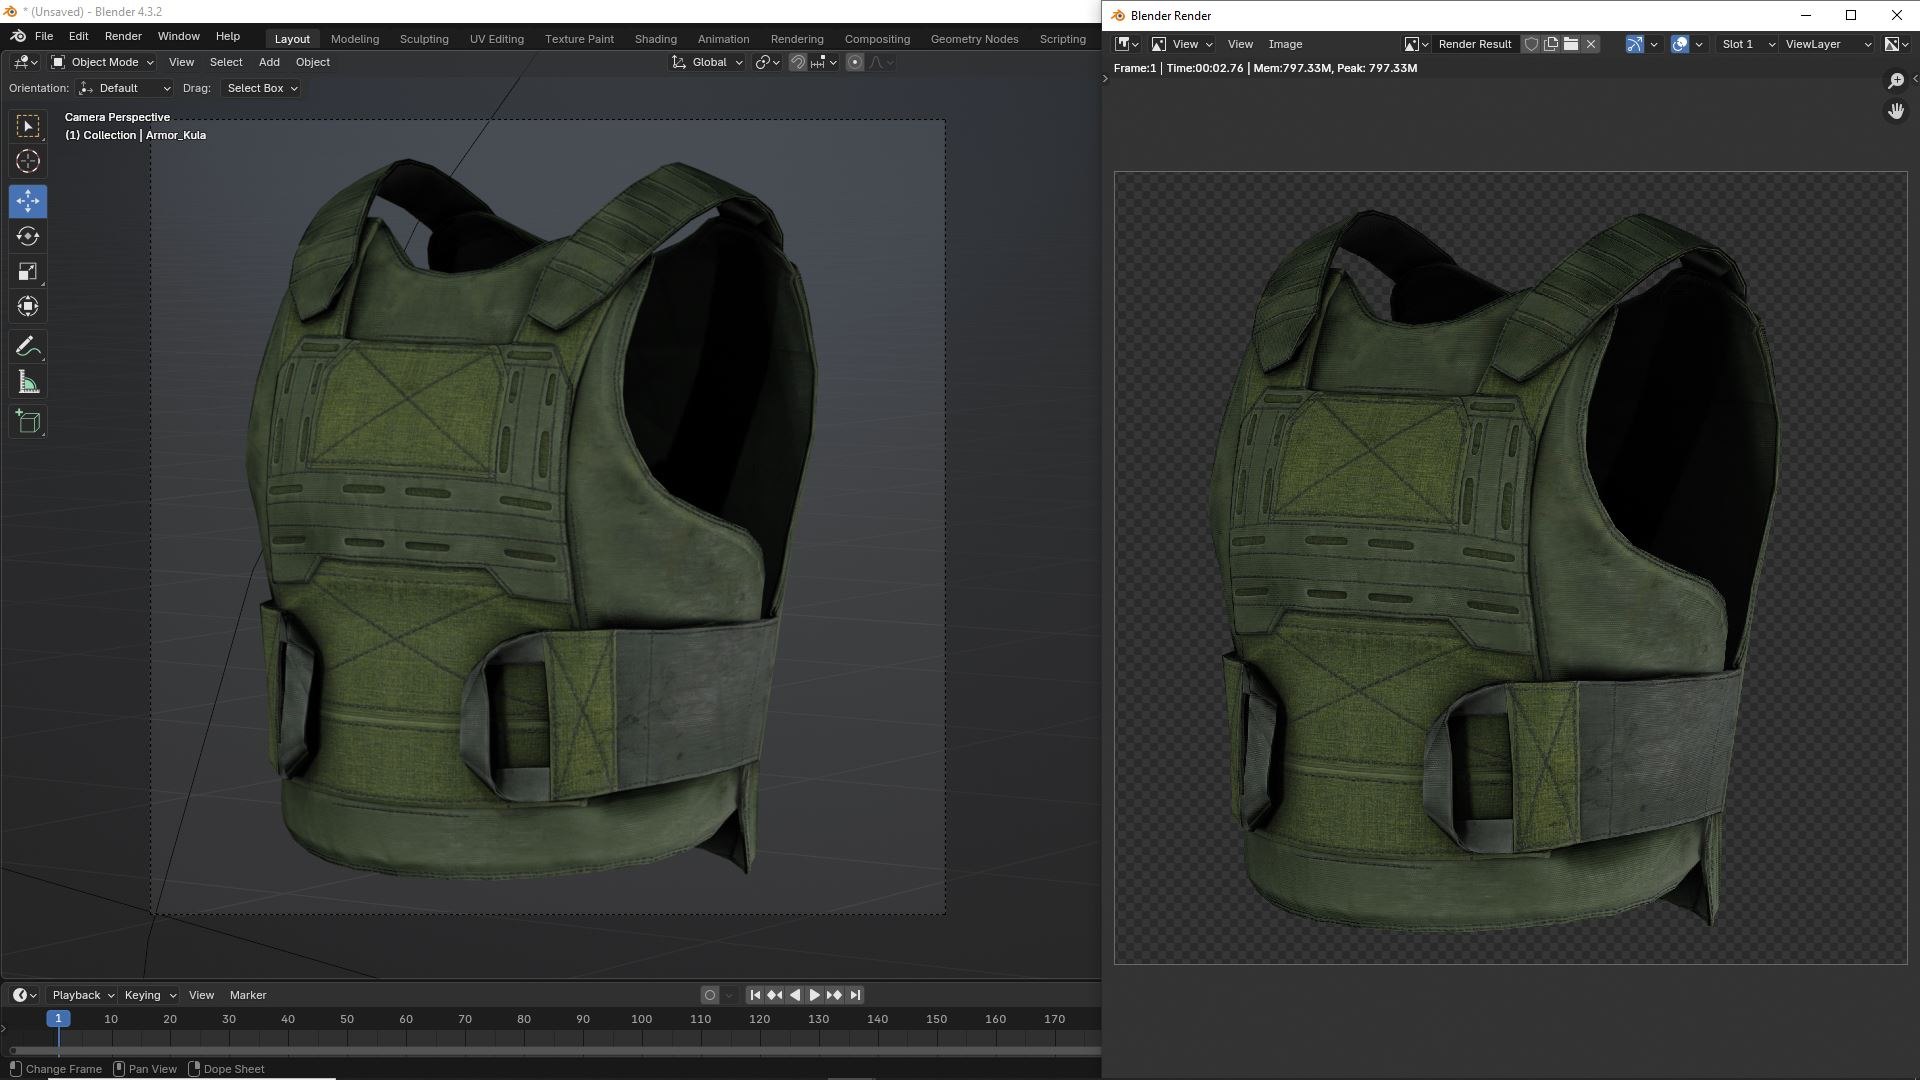Open the Playback popover in timeline
The width and height of the screenshot is (1920, 1080).
[82, 995]
